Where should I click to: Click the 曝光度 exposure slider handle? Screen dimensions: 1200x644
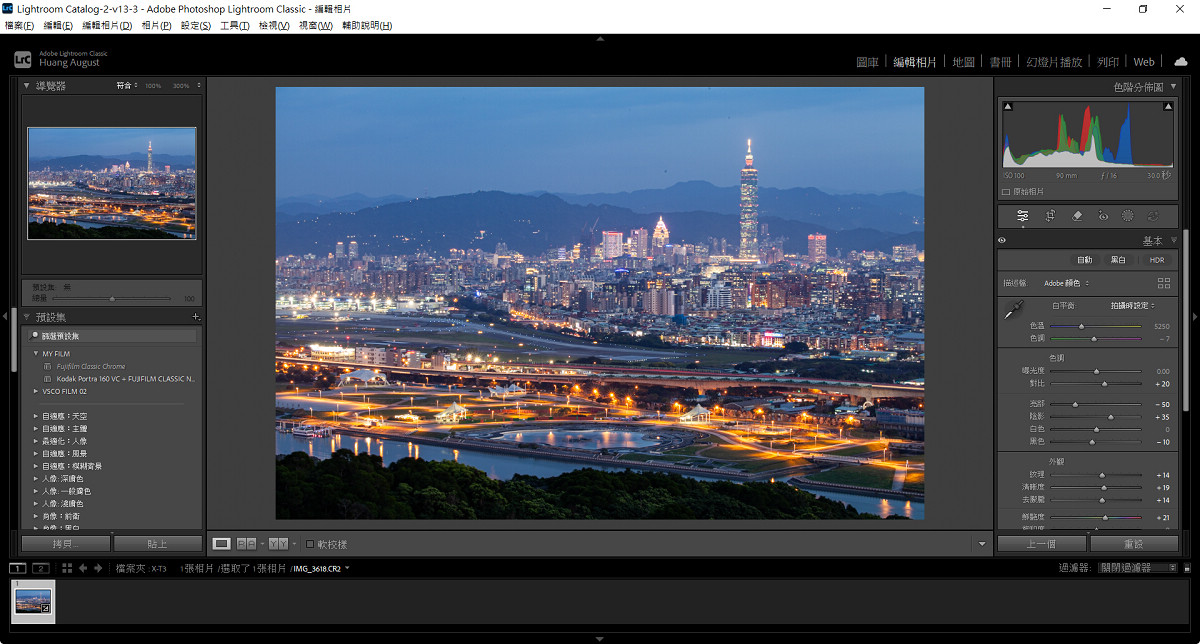[x=1096, y=371]
